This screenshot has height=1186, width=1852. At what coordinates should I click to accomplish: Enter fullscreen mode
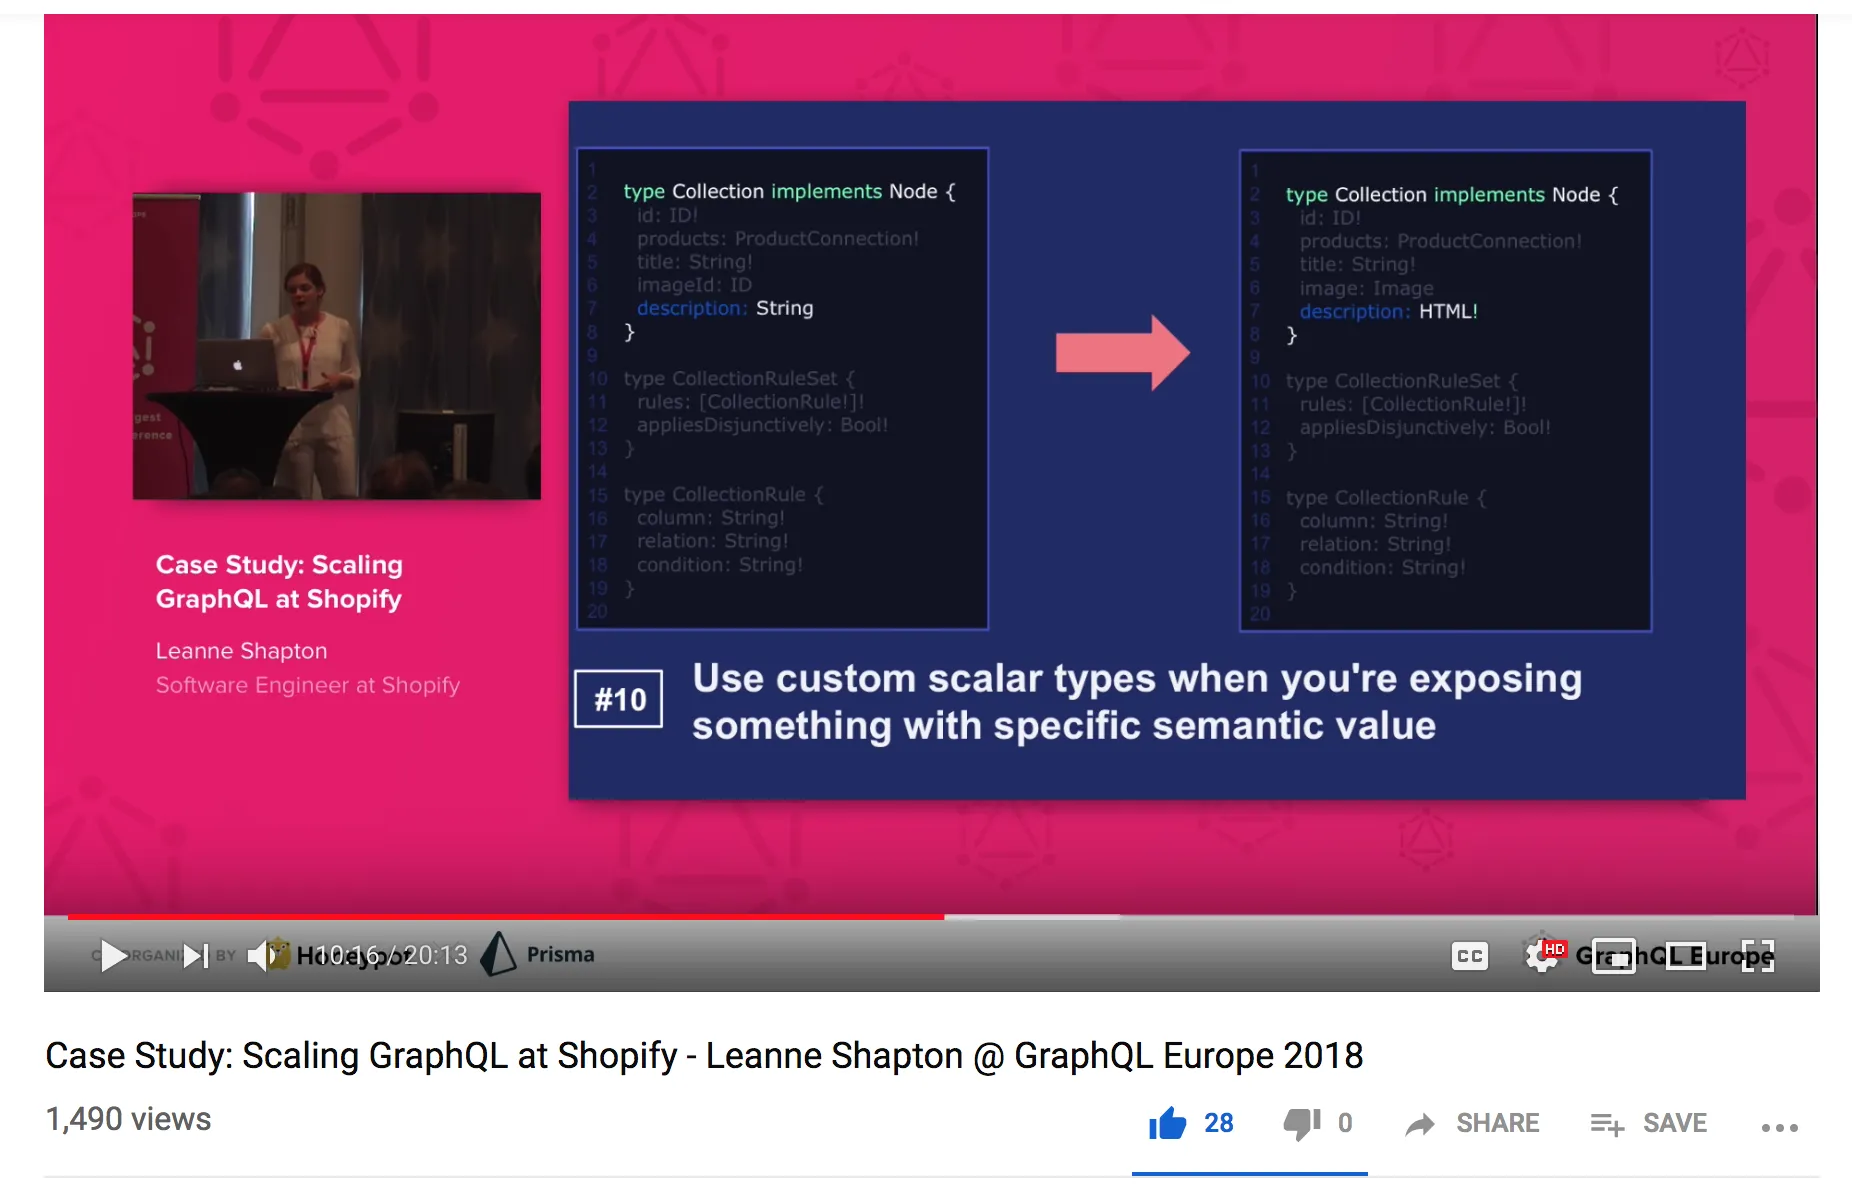(1758, 956)
